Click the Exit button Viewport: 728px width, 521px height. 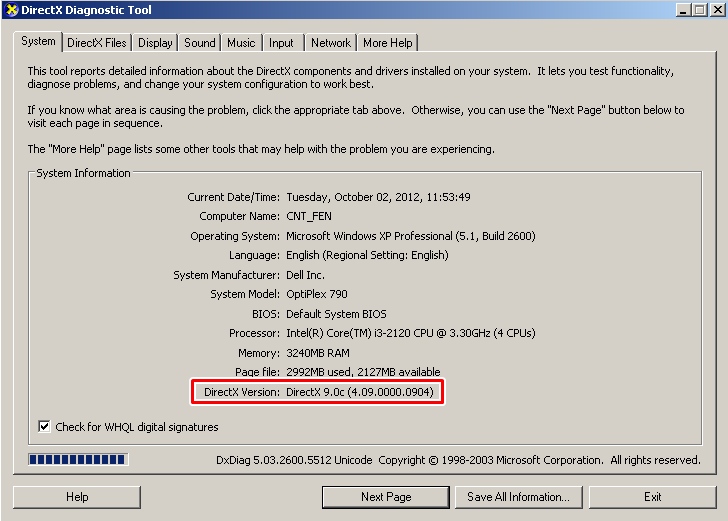tap(652, 497)
